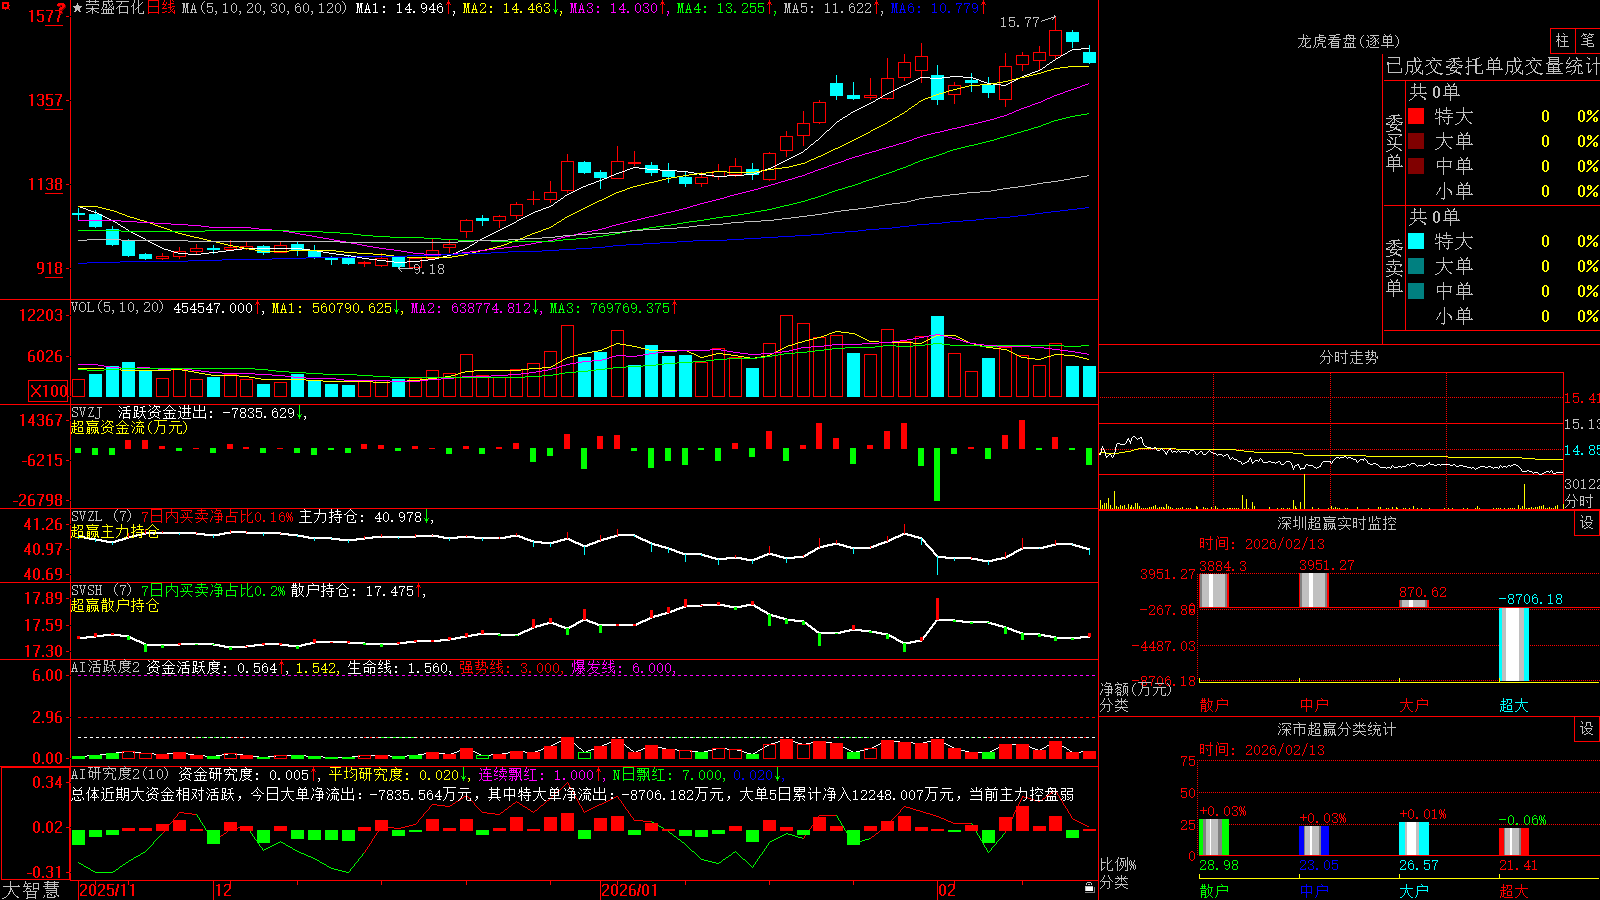This screenshot has width=1600, height=900.
Task: Click the red question mark help icon
Action: click(62, 8)
